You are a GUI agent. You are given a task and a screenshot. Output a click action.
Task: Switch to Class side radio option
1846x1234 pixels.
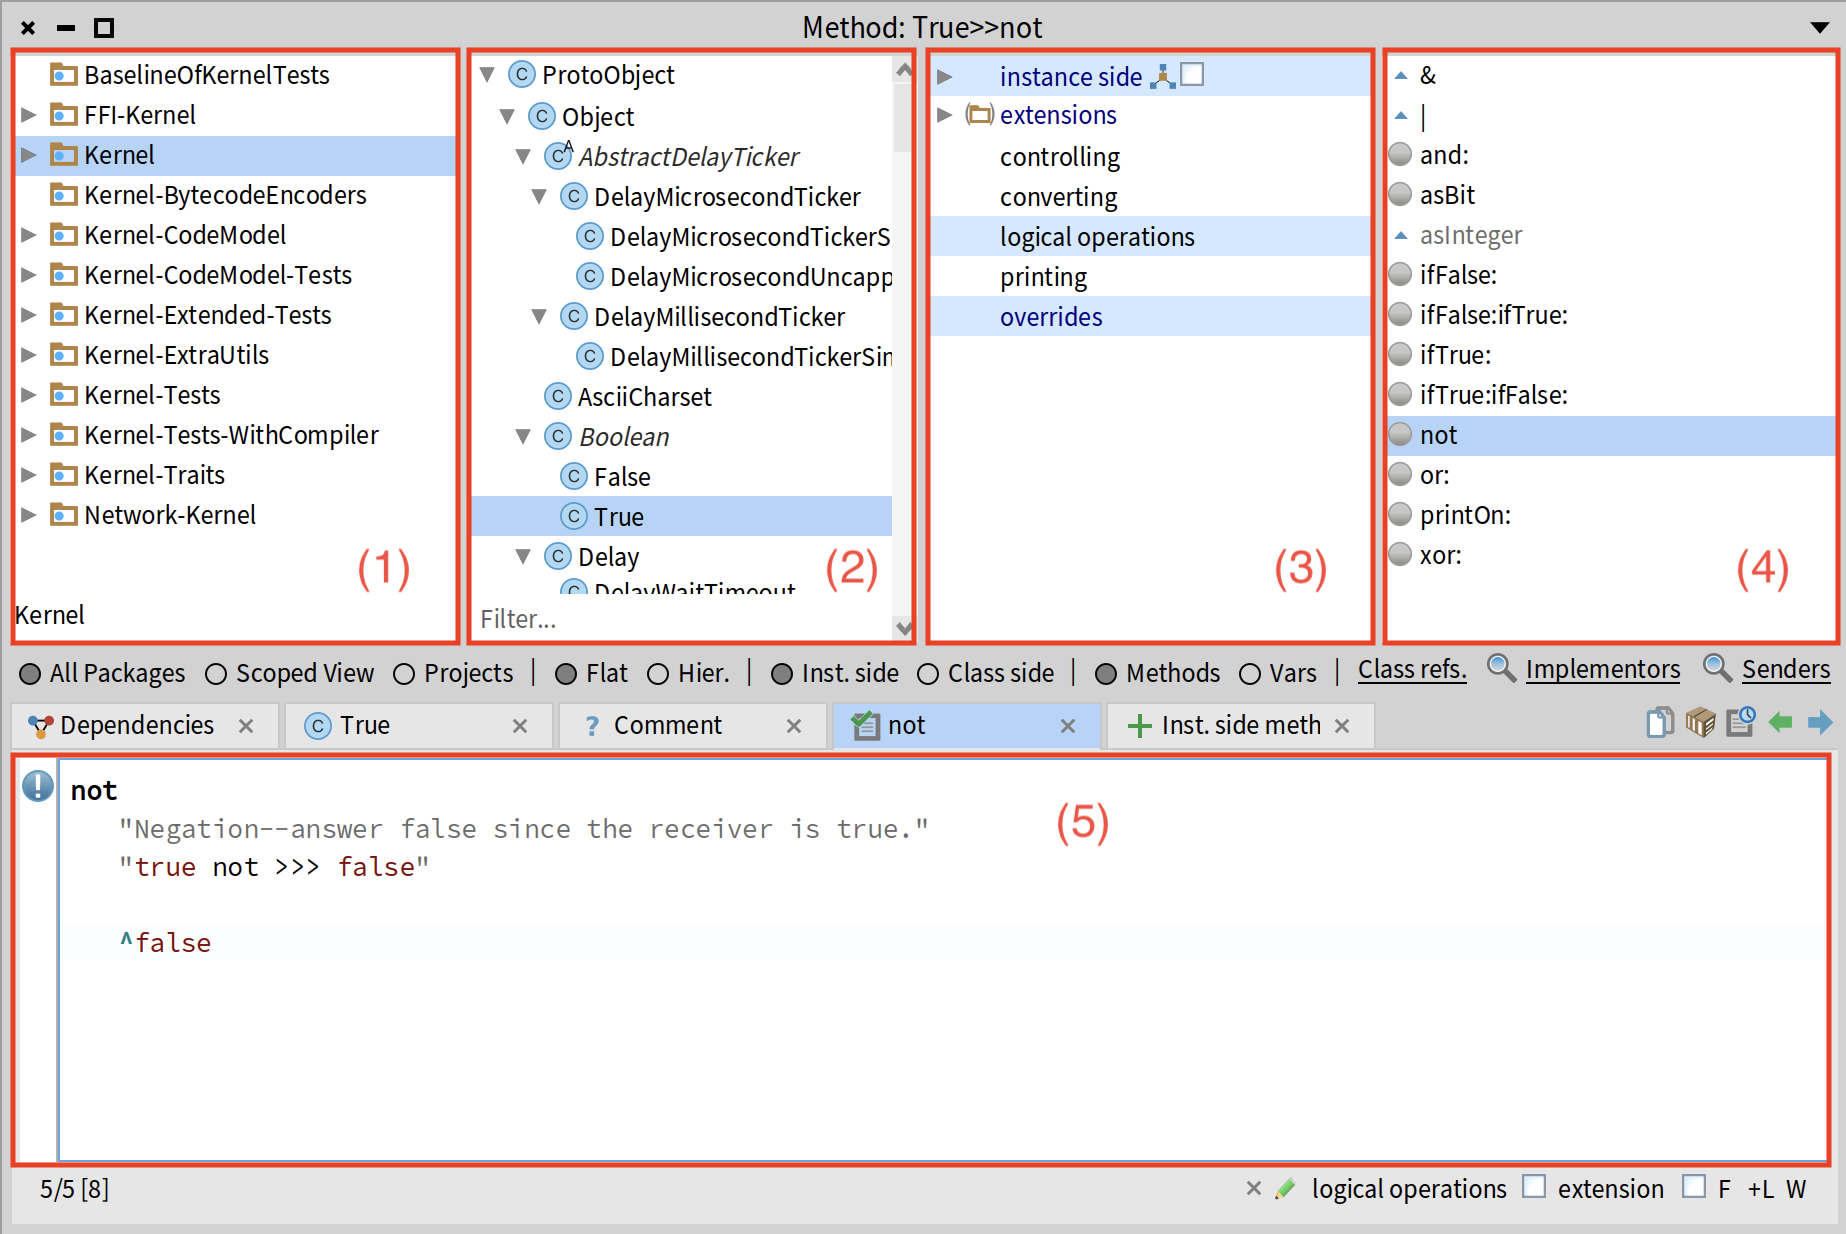[x=928, y=674]
